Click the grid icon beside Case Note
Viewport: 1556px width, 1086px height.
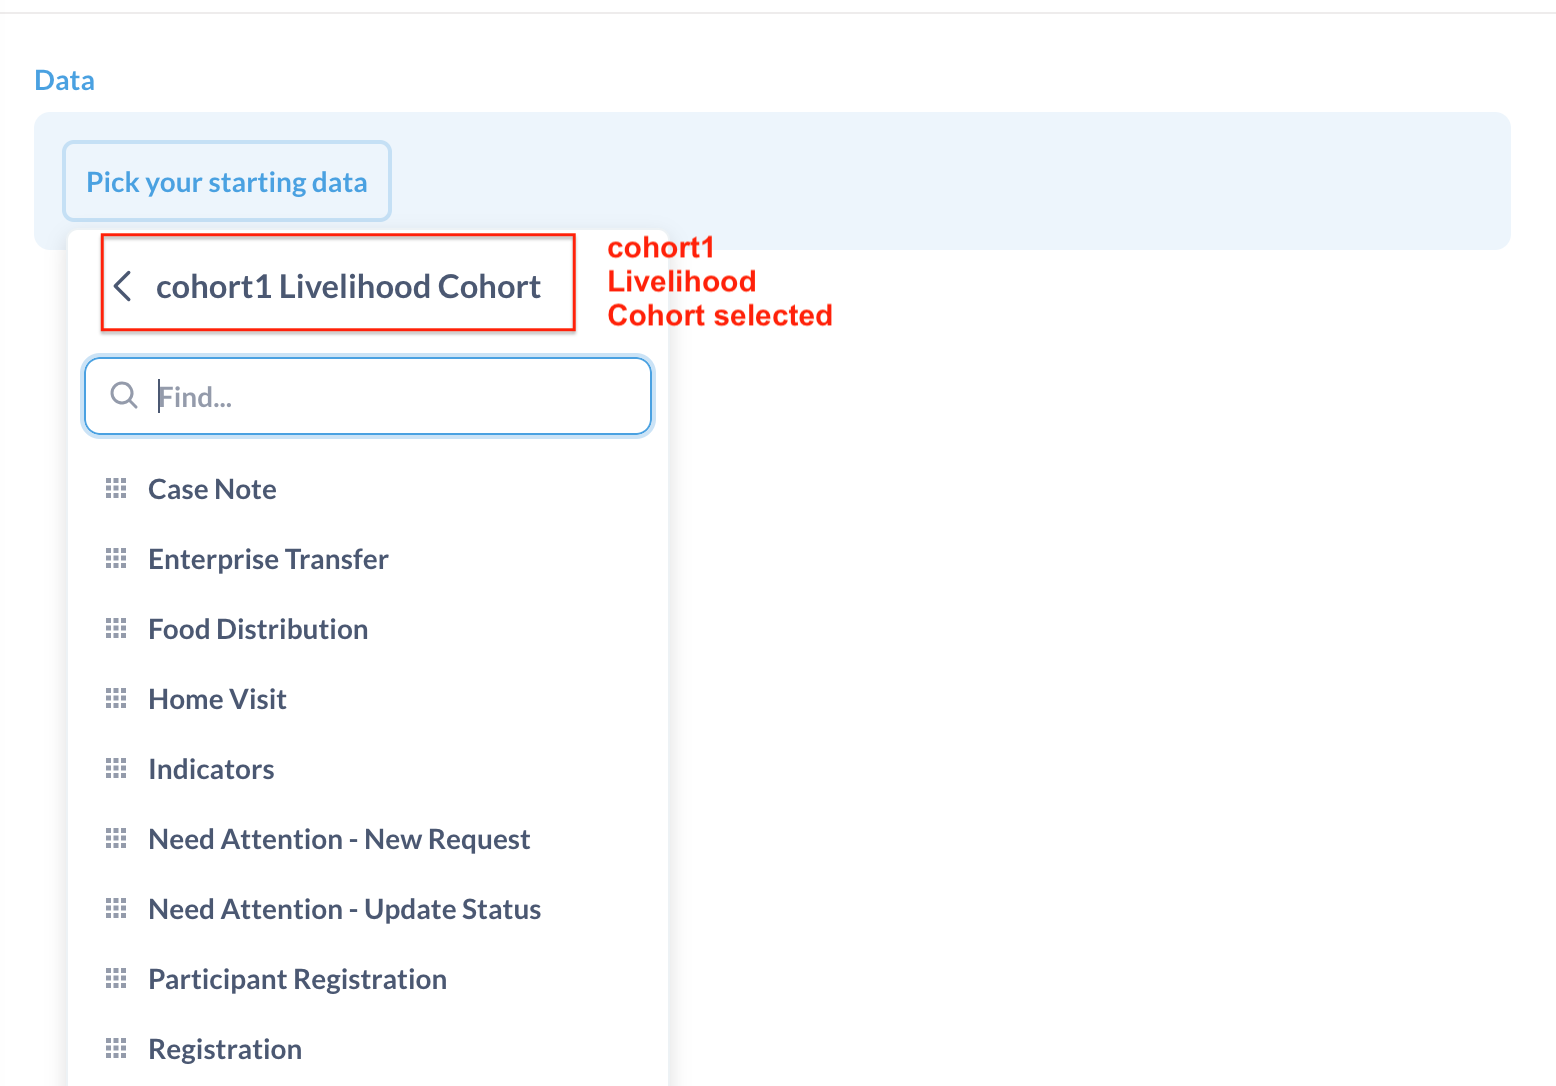click(116, 488)
